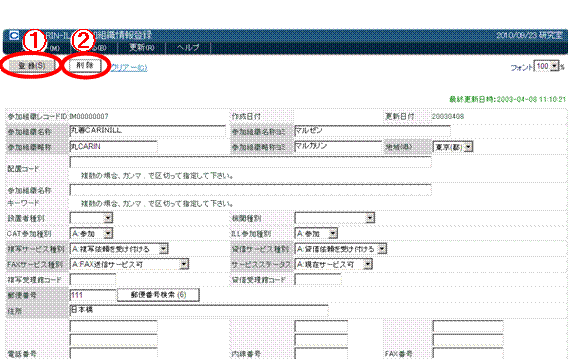Follow the クリアー(C) link
This screenshot has height=360, width=568.
point(129,68)
